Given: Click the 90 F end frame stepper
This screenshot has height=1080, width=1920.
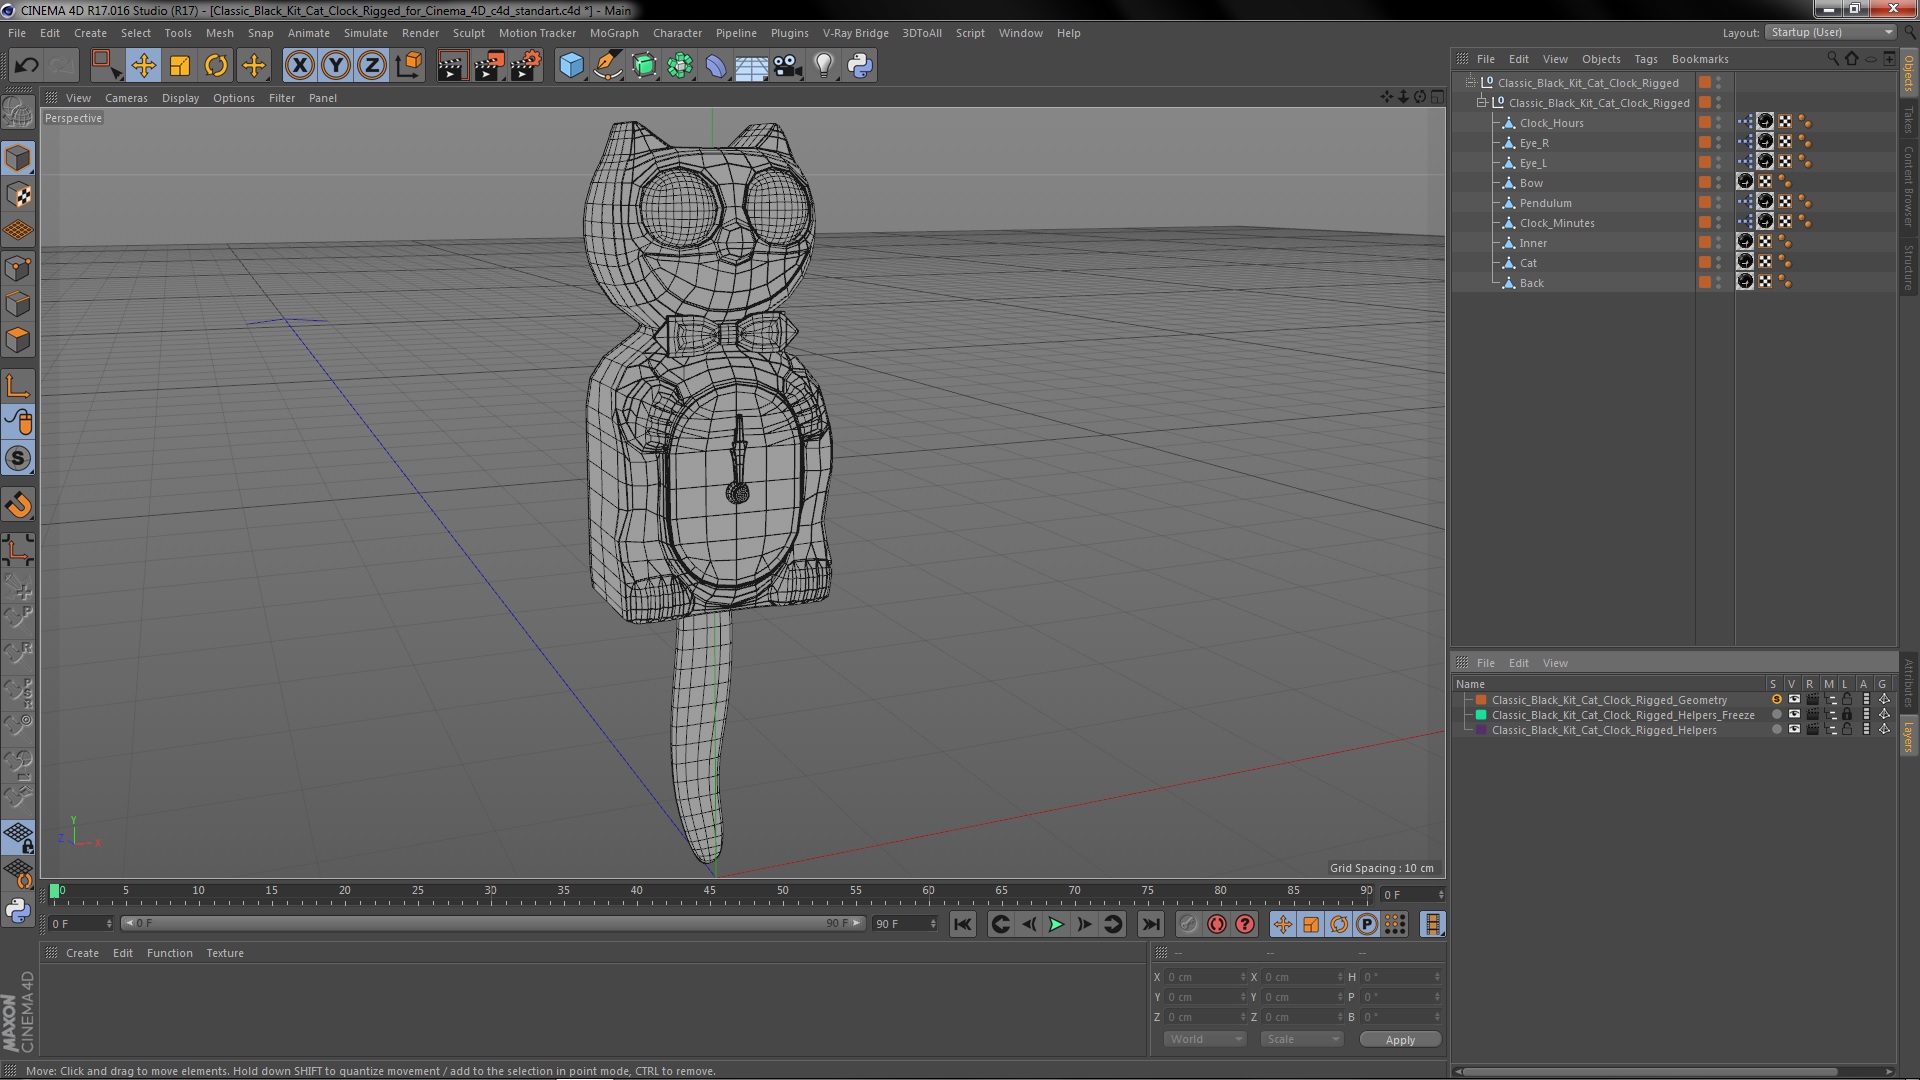Looking at the screenshot, I should coord(933,924).
